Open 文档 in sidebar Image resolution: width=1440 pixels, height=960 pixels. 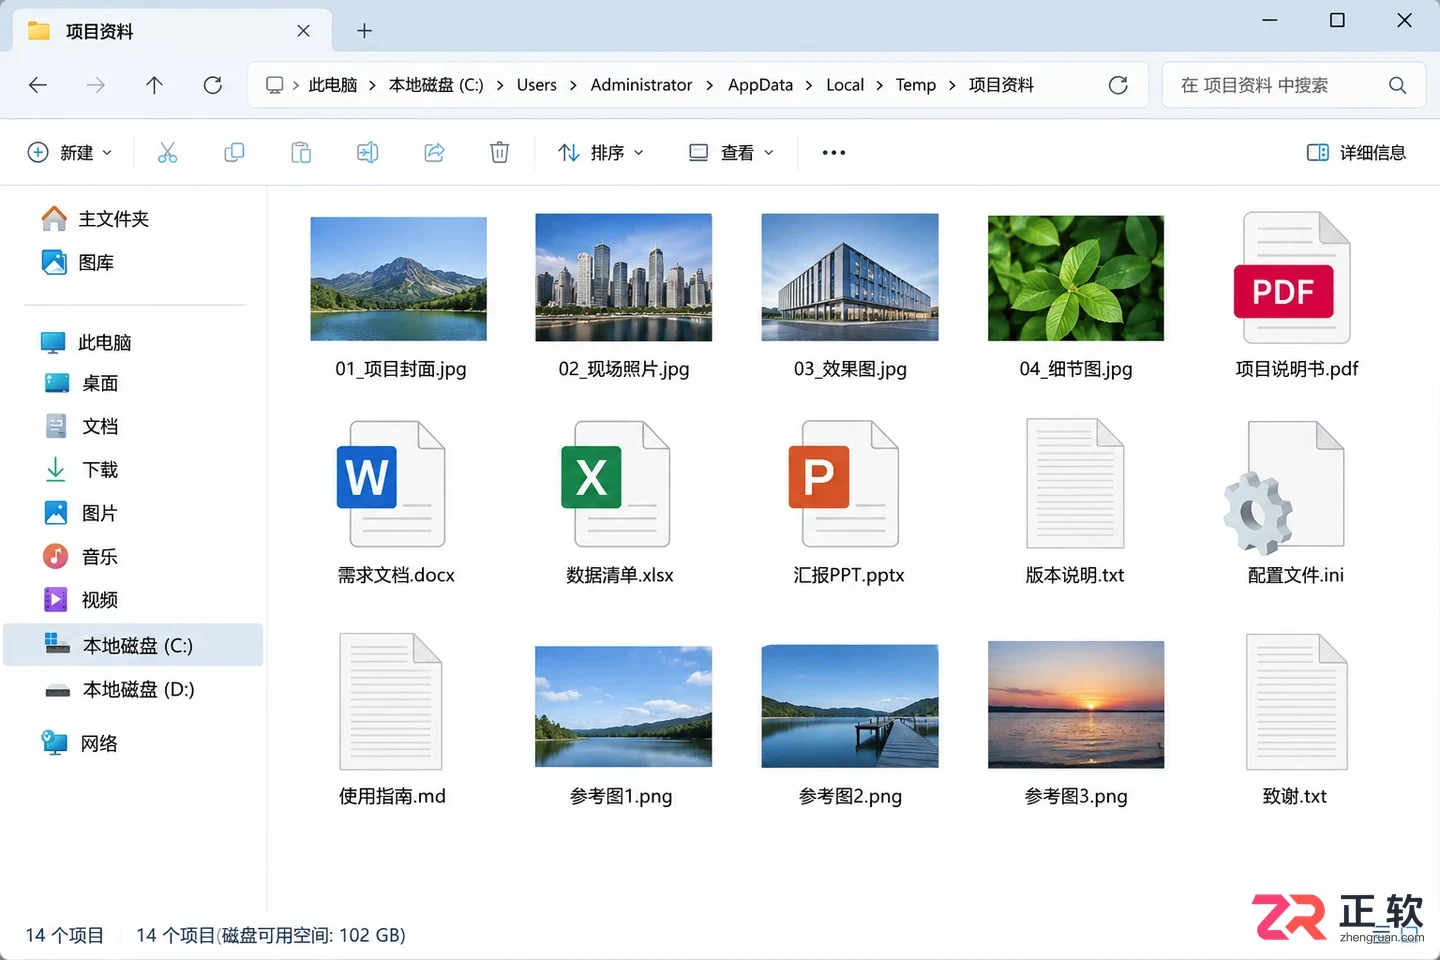82,426
